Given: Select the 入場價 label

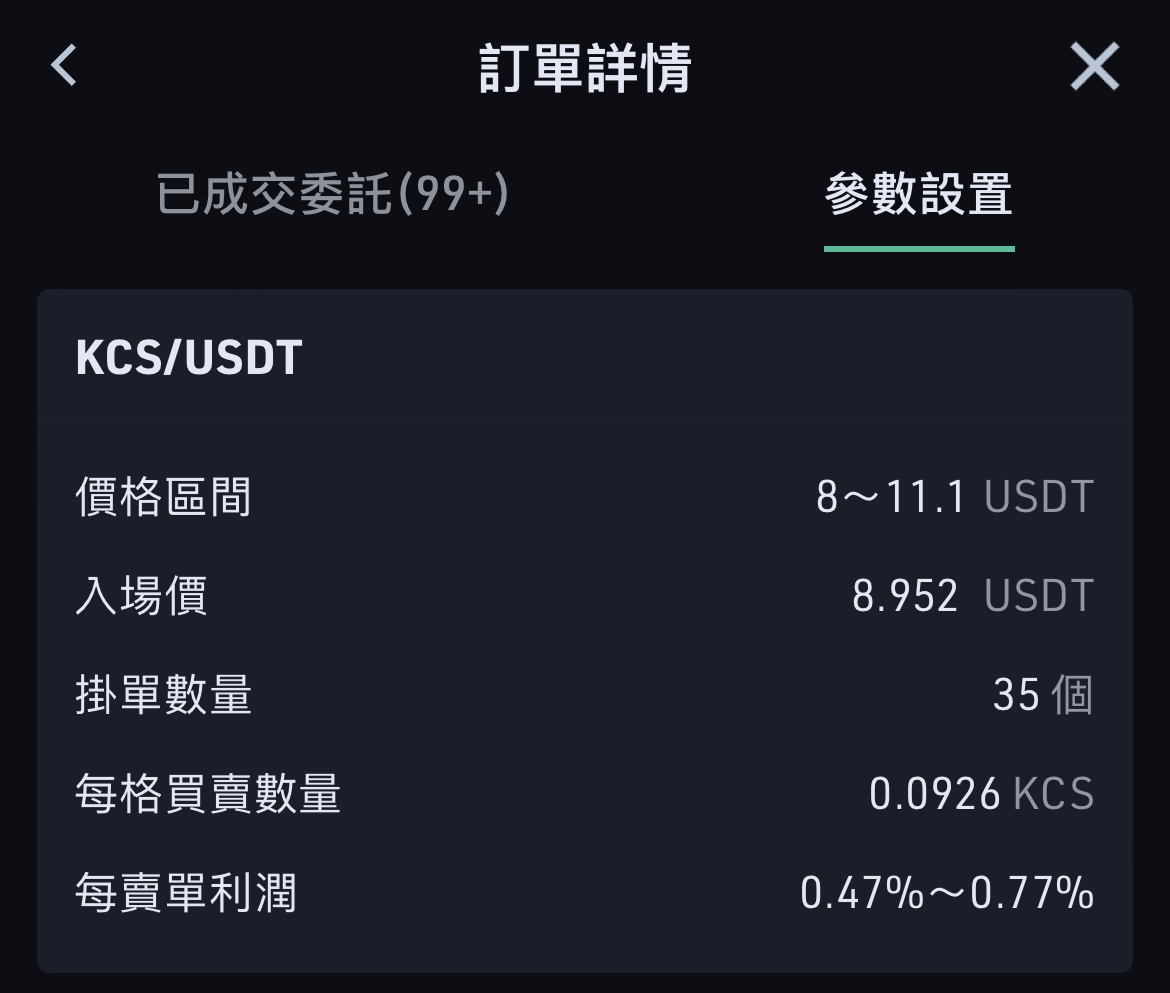Looking at the screenshot, I should (141, 595).
